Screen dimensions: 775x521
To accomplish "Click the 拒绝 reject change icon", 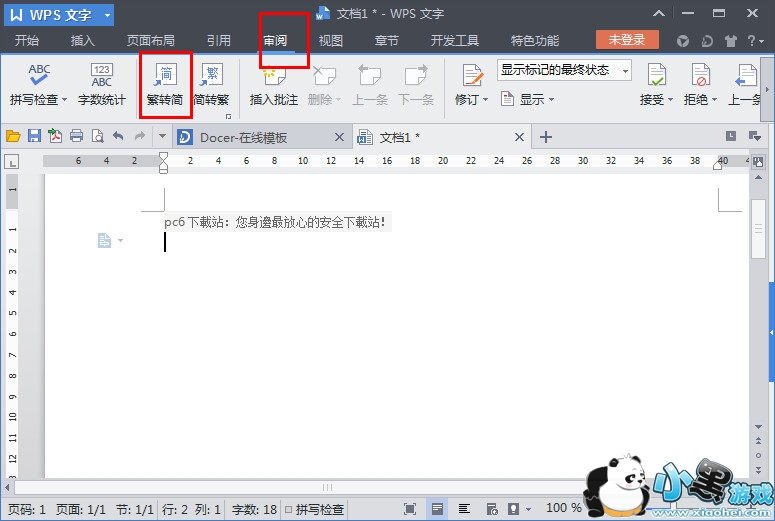I will point(700,75).
